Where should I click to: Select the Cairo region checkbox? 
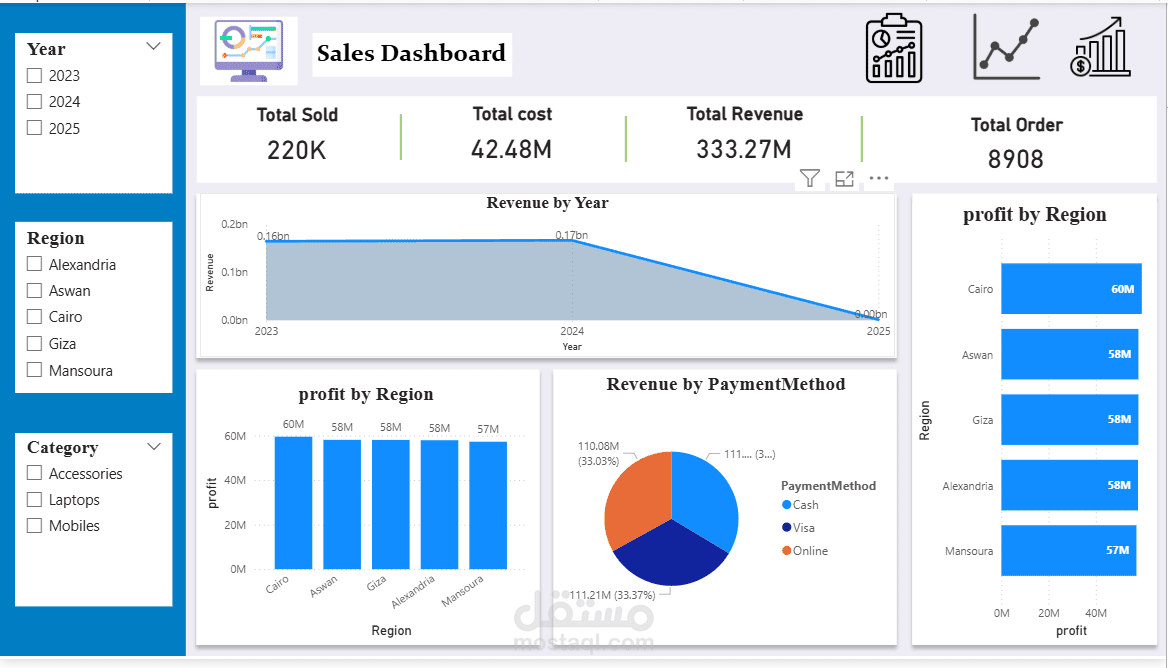33,316
